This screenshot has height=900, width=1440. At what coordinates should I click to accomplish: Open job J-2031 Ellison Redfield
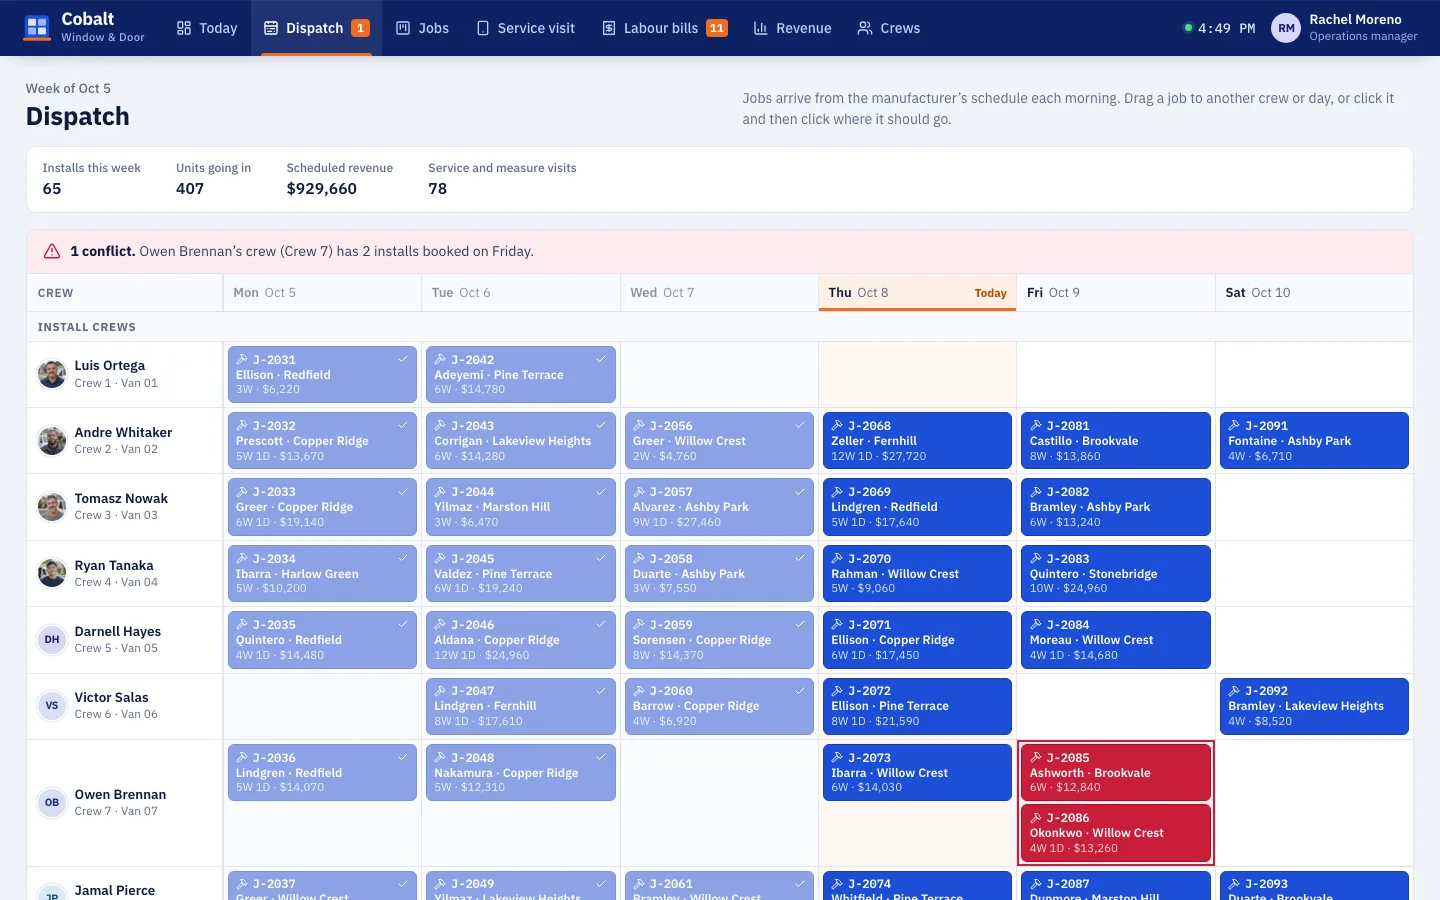(x=322, y=374)
